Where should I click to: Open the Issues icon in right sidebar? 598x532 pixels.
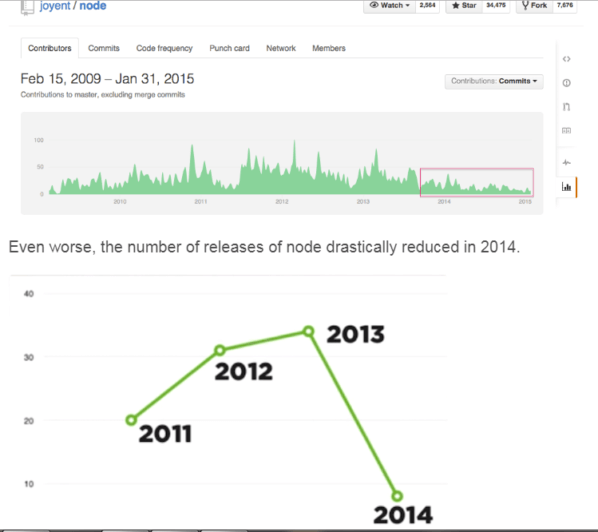(x=566, y=83)
